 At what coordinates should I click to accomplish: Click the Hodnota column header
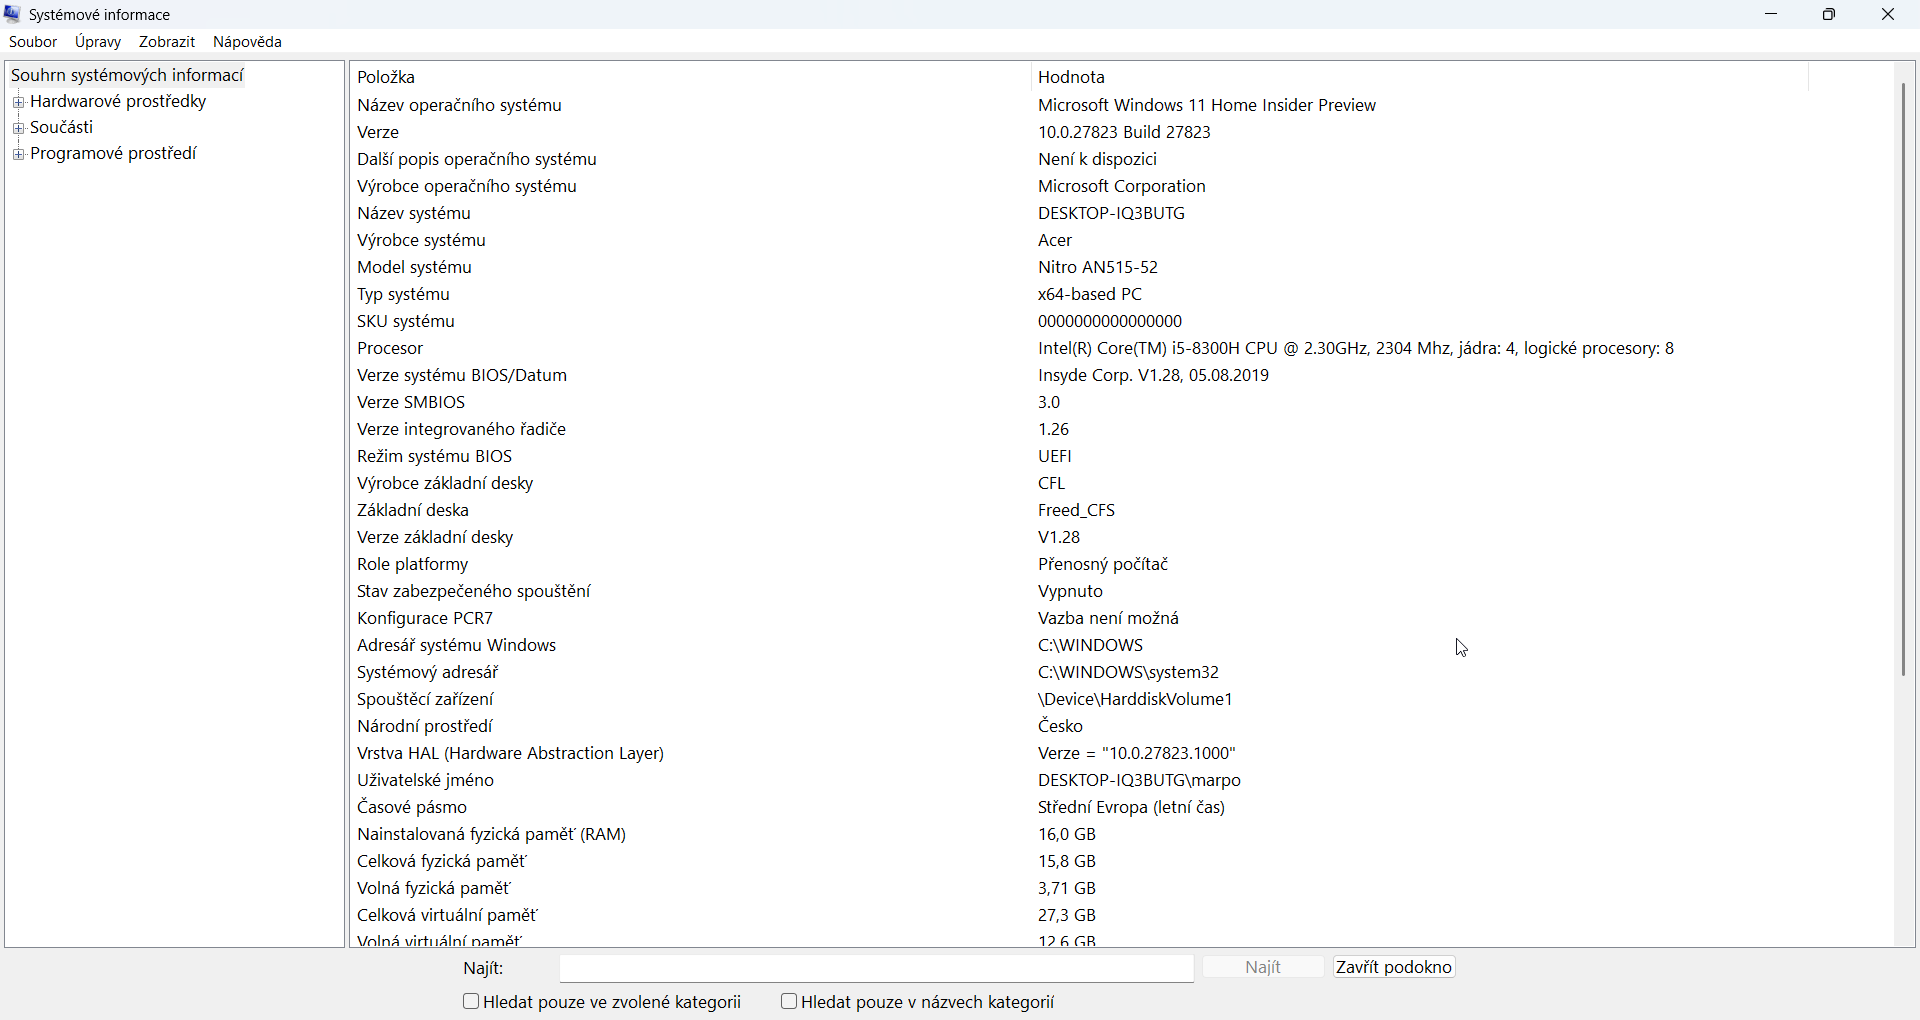tap(1419, 77)
